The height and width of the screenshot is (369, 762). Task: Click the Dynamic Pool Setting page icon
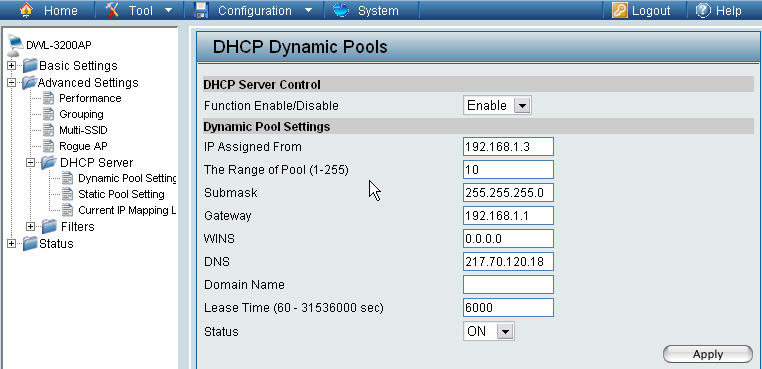68,178
